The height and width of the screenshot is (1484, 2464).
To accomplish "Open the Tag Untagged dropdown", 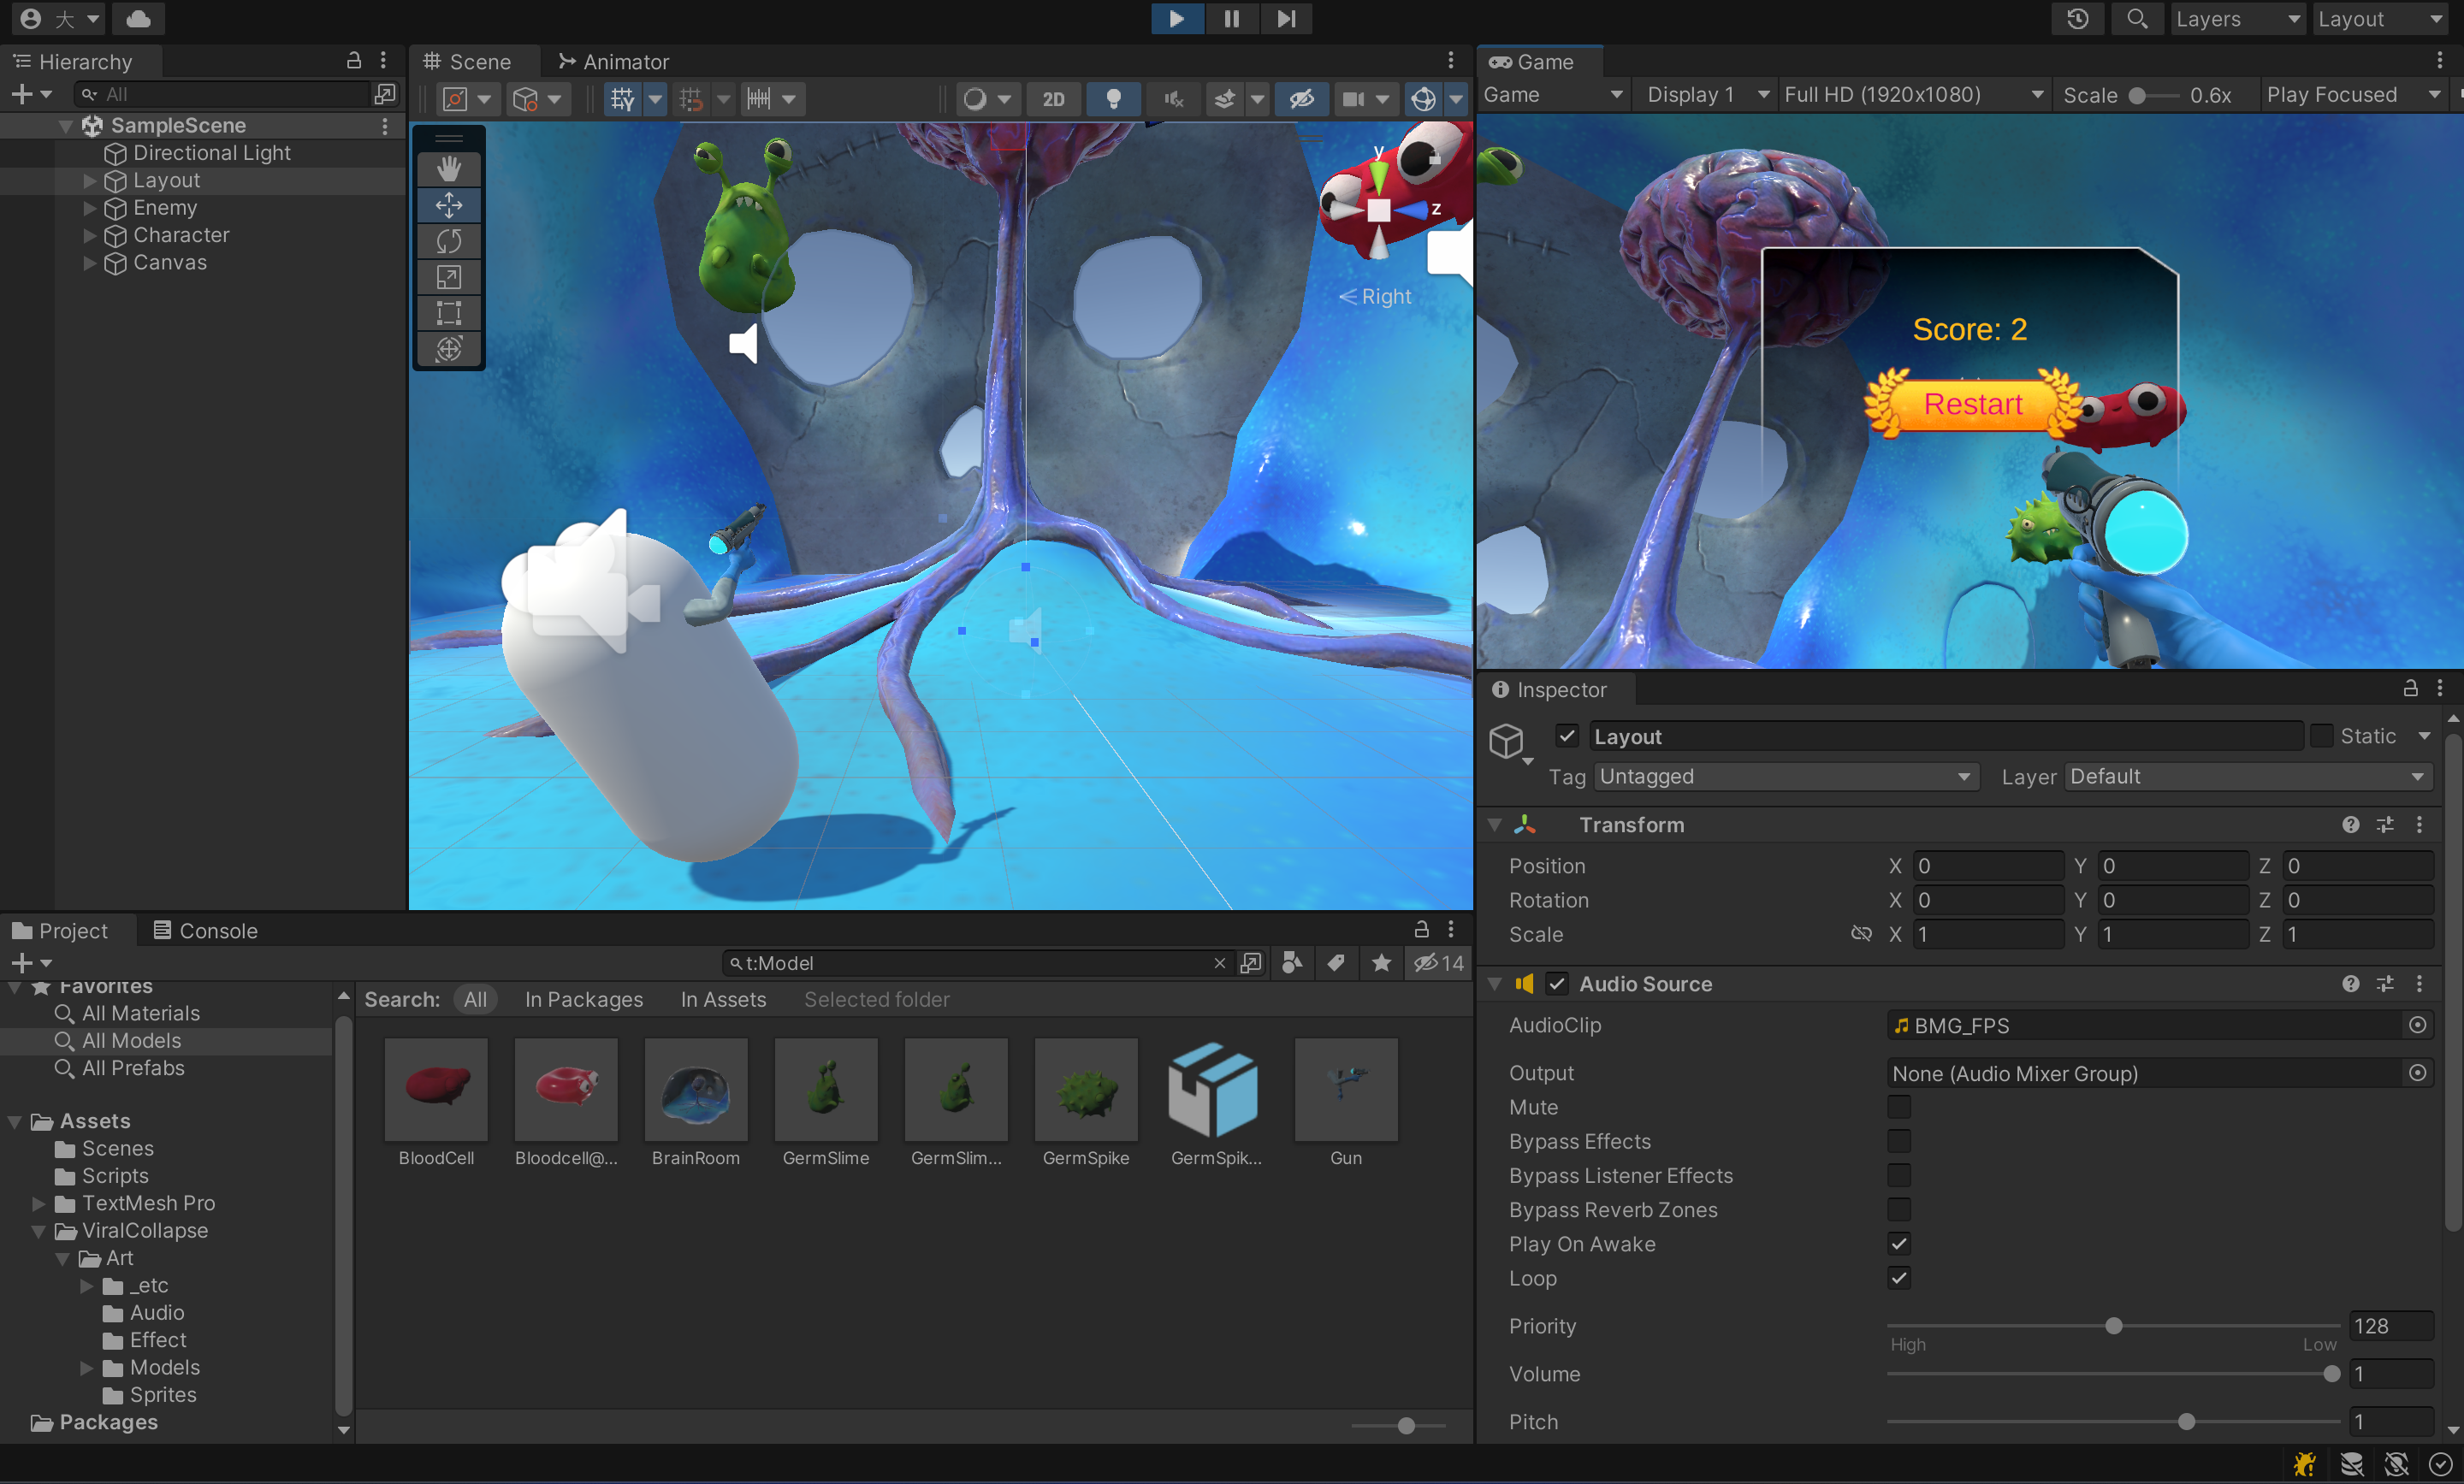I will (1786, 776).
